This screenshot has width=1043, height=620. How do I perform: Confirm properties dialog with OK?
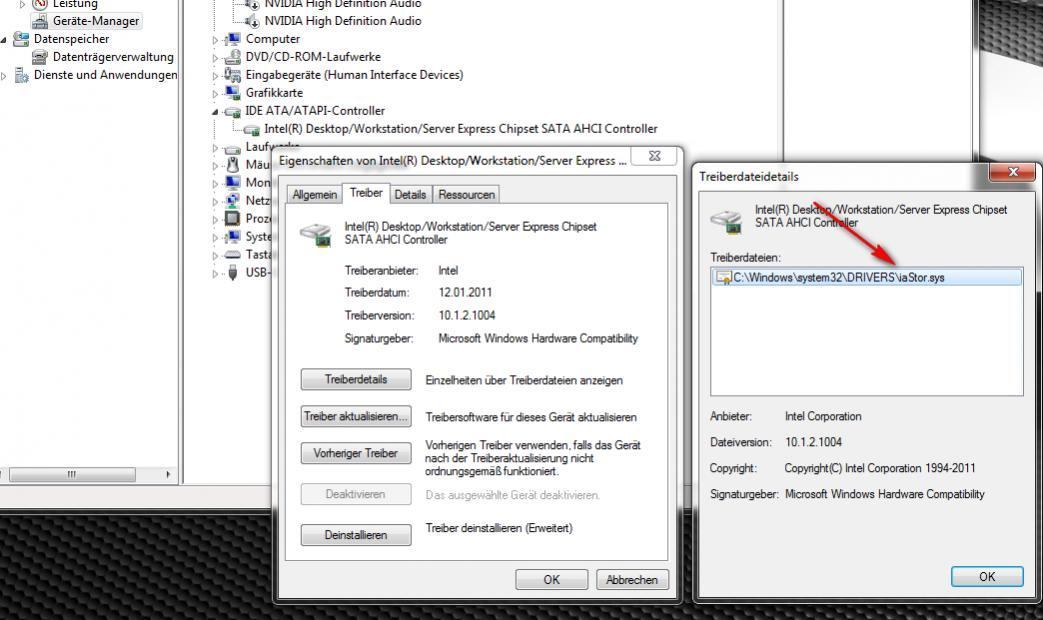[x=551, y=579]
